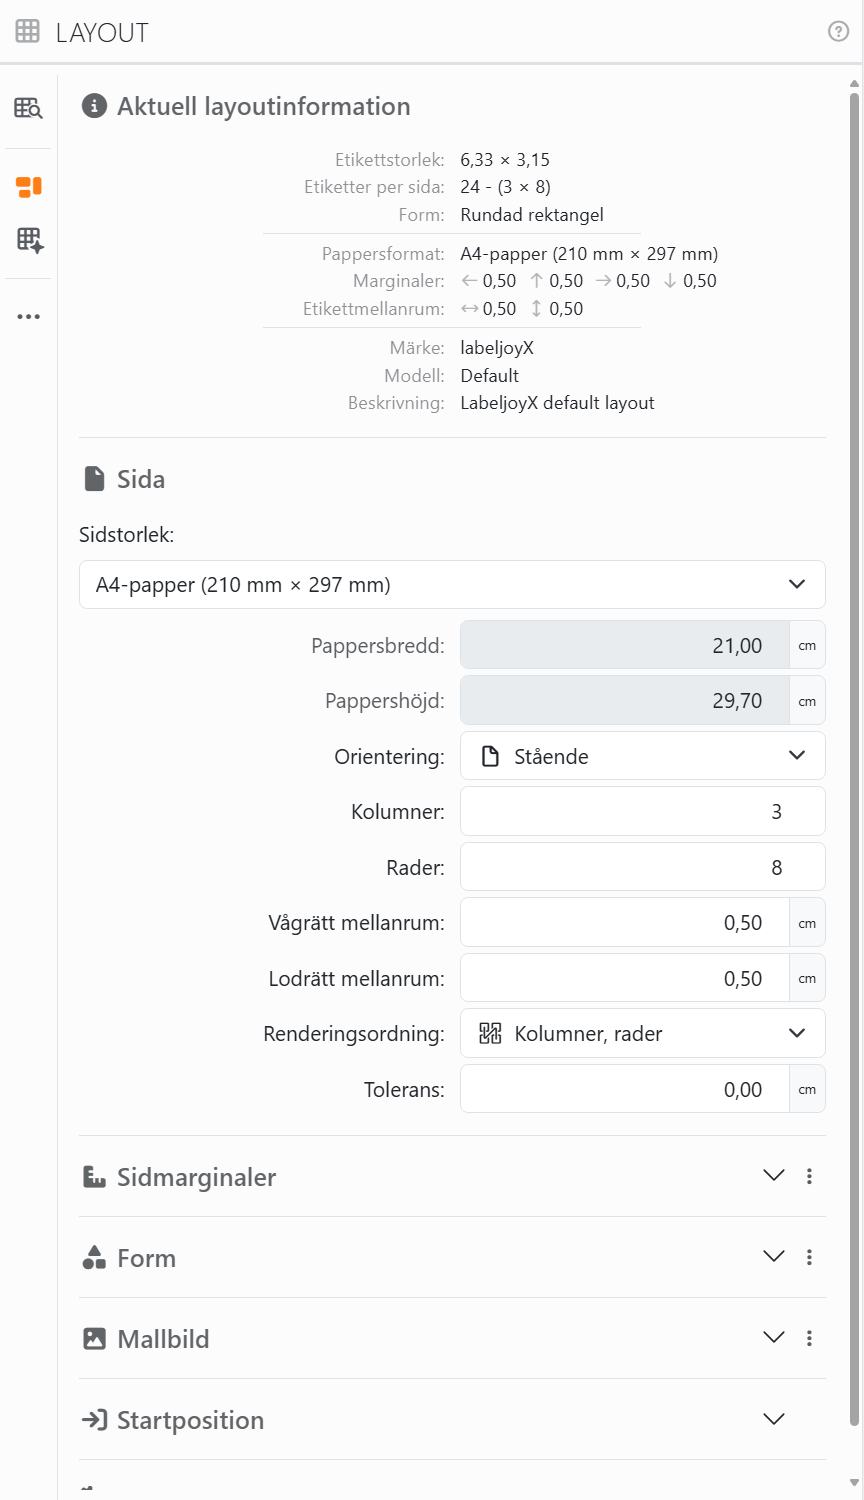
Task: Click the cm unit label beside Tolerans
Action: click(x=808, y=1089)
